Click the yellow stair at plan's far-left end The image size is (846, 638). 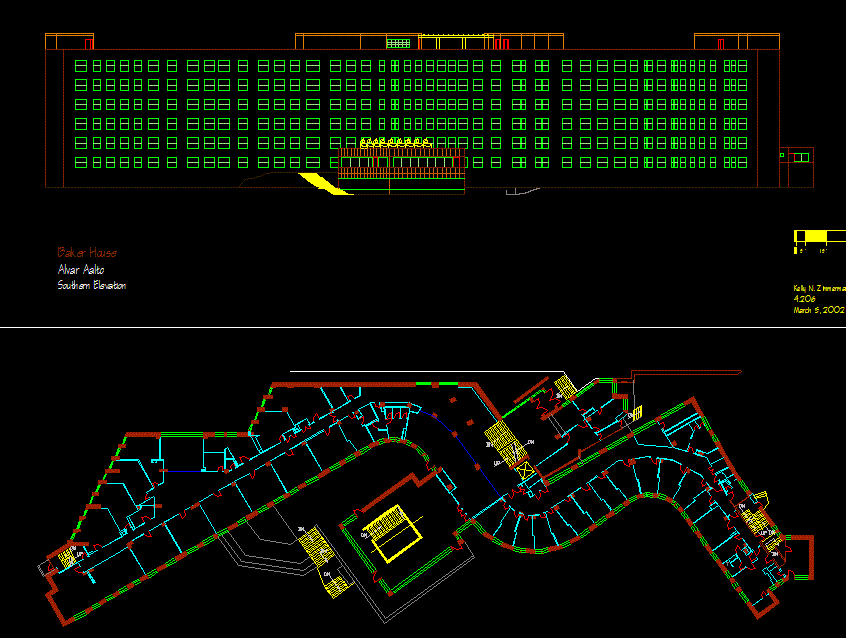point(68,557)
